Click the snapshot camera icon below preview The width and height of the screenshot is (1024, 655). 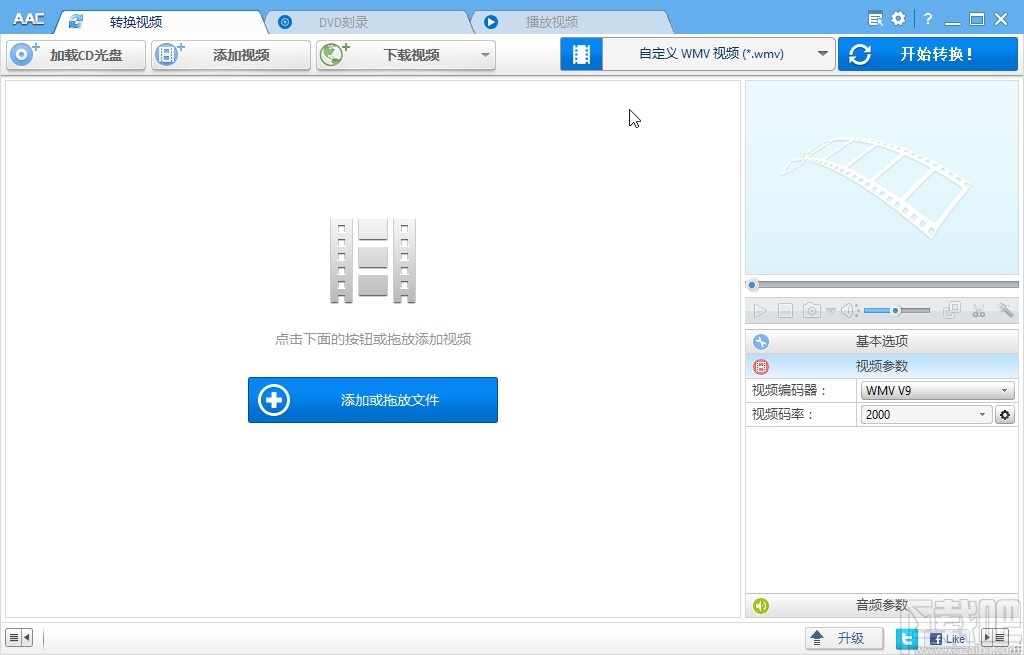[813, 310]
